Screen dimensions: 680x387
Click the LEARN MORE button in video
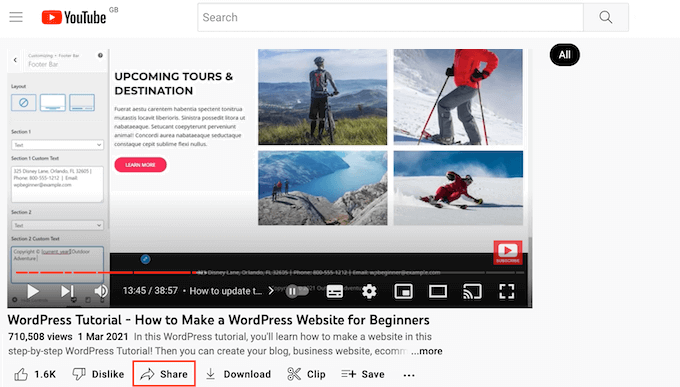pos(140,165)
